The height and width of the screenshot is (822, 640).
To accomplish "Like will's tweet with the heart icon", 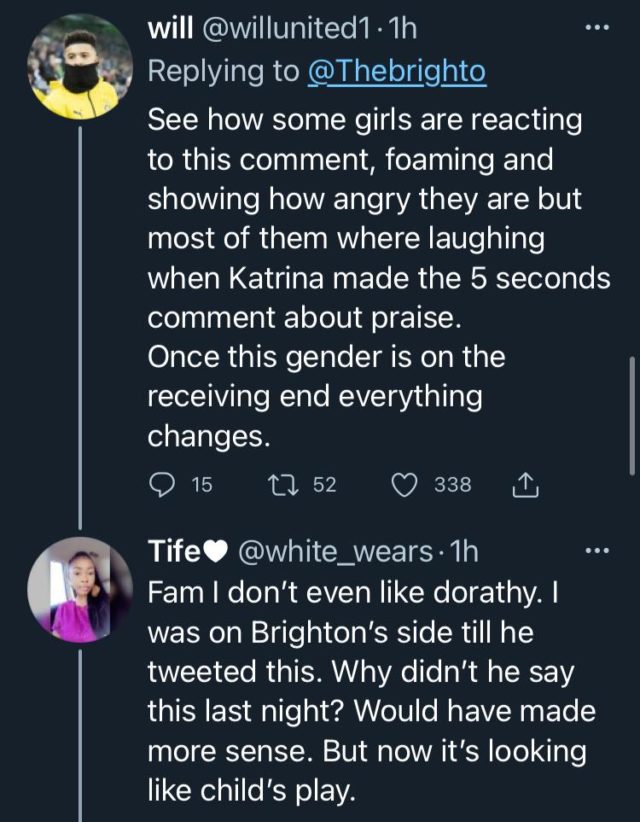I will tap(404, 485).
